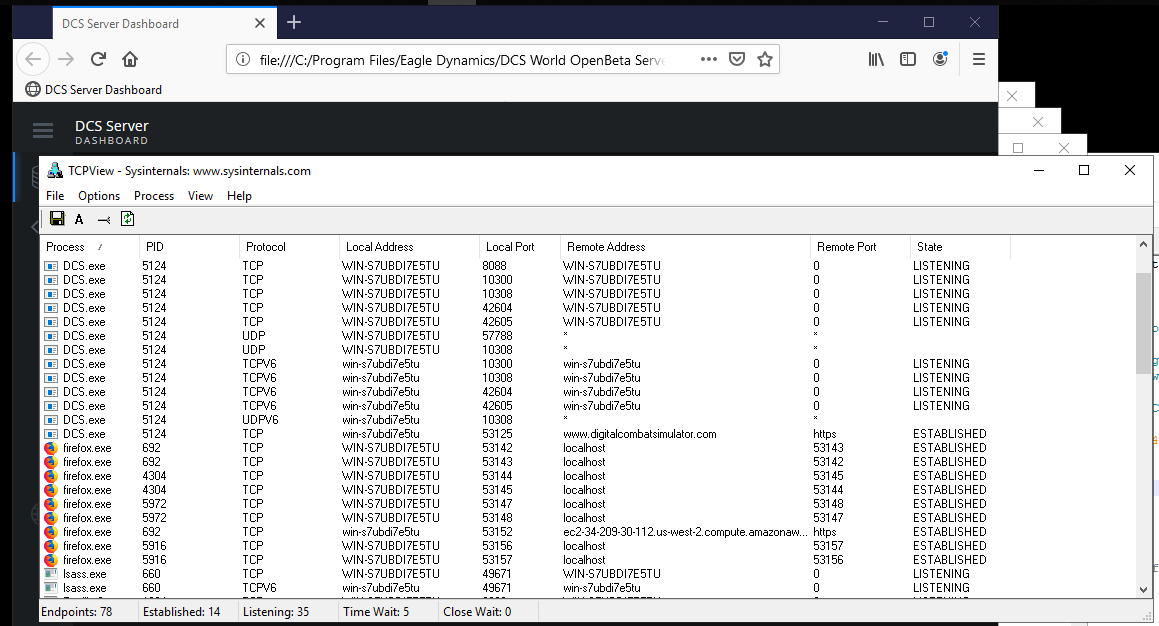The height and width of the screenshot is (626, 1159).
Task: Click the TCPView vertical scrollbar thumb
Action: (1143, 323)
